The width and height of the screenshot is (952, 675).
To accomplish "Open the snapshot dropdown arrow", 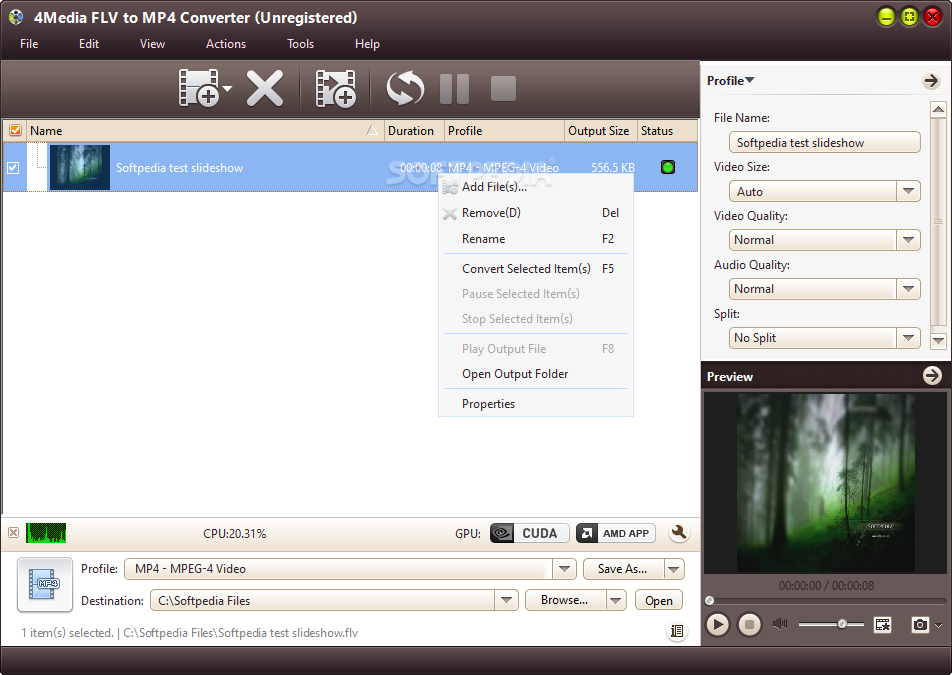I will (939, 625).
